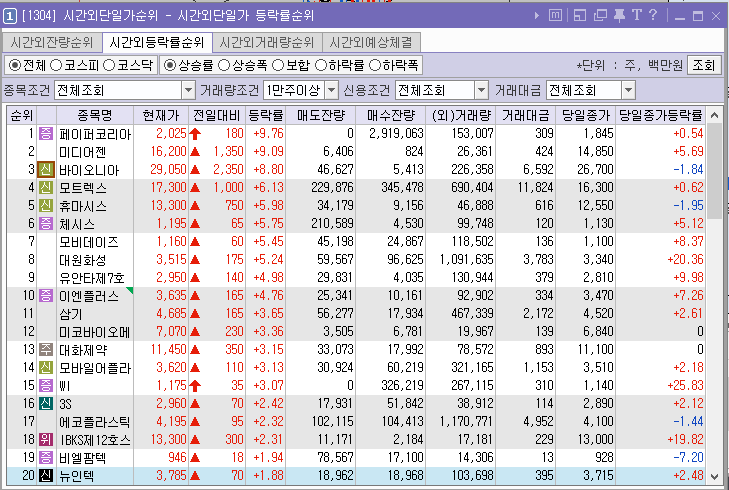This screenshot has height=490, width=729.
Task: Click the small play arrow icon in title bar
Action: click(x=537, y=16)
